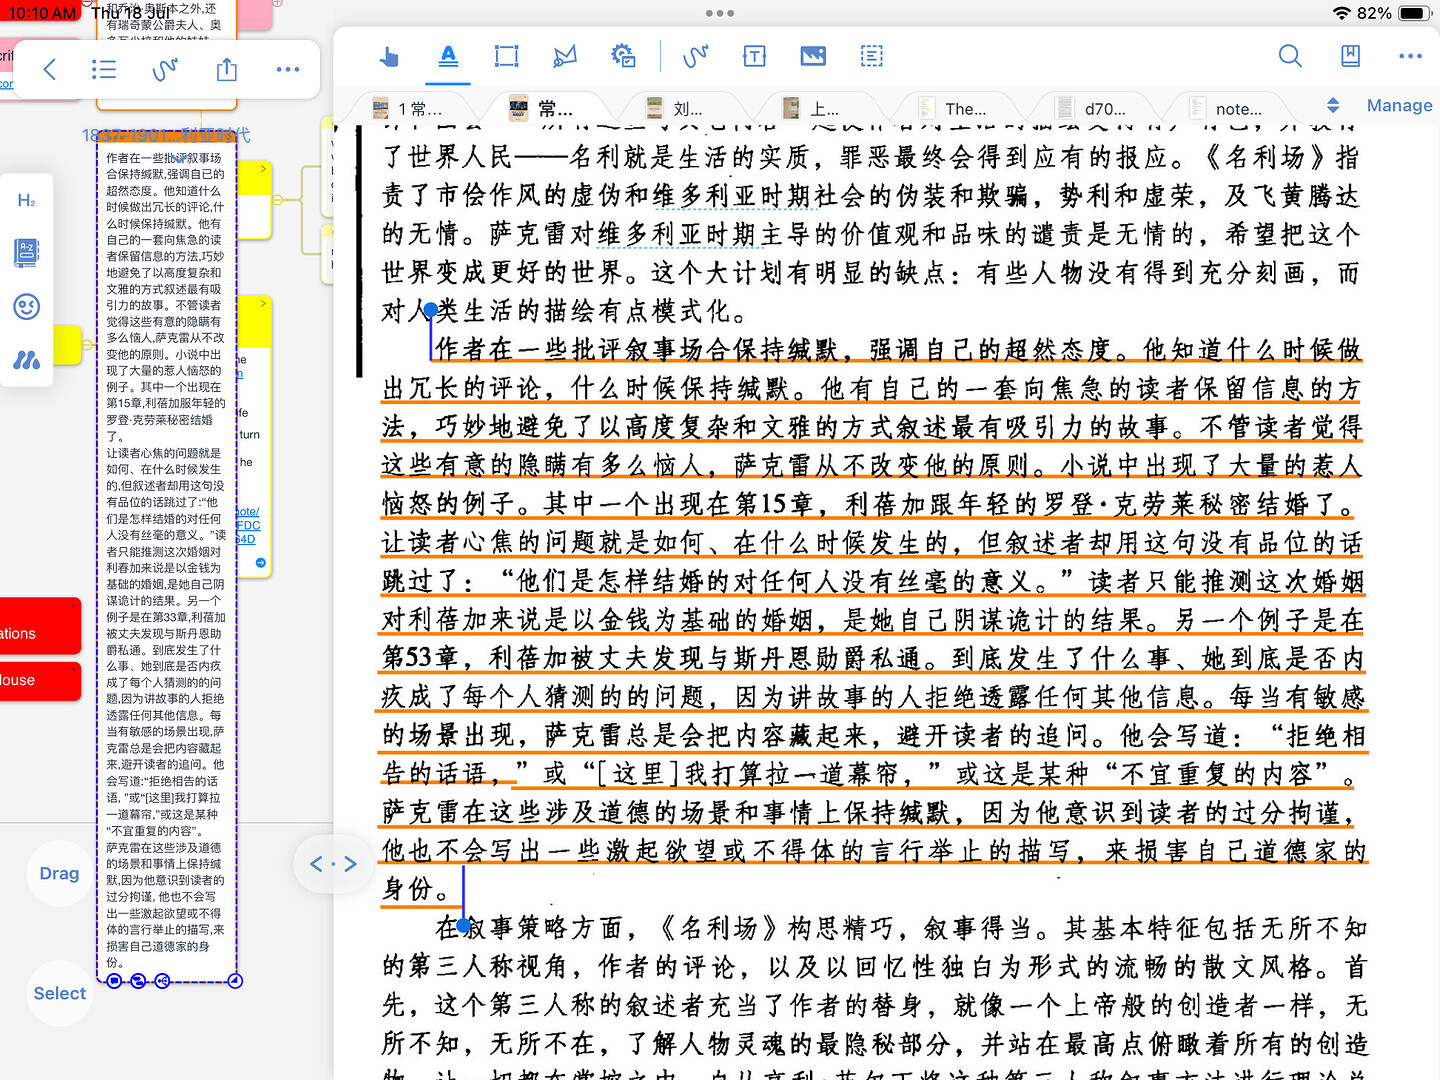Image resolution: width=1440 pixels, height=1080 pixels.
Task: Tap highlighted text '作者在一些批评叙事场合保持缄默'
Action: click(640, 350)
